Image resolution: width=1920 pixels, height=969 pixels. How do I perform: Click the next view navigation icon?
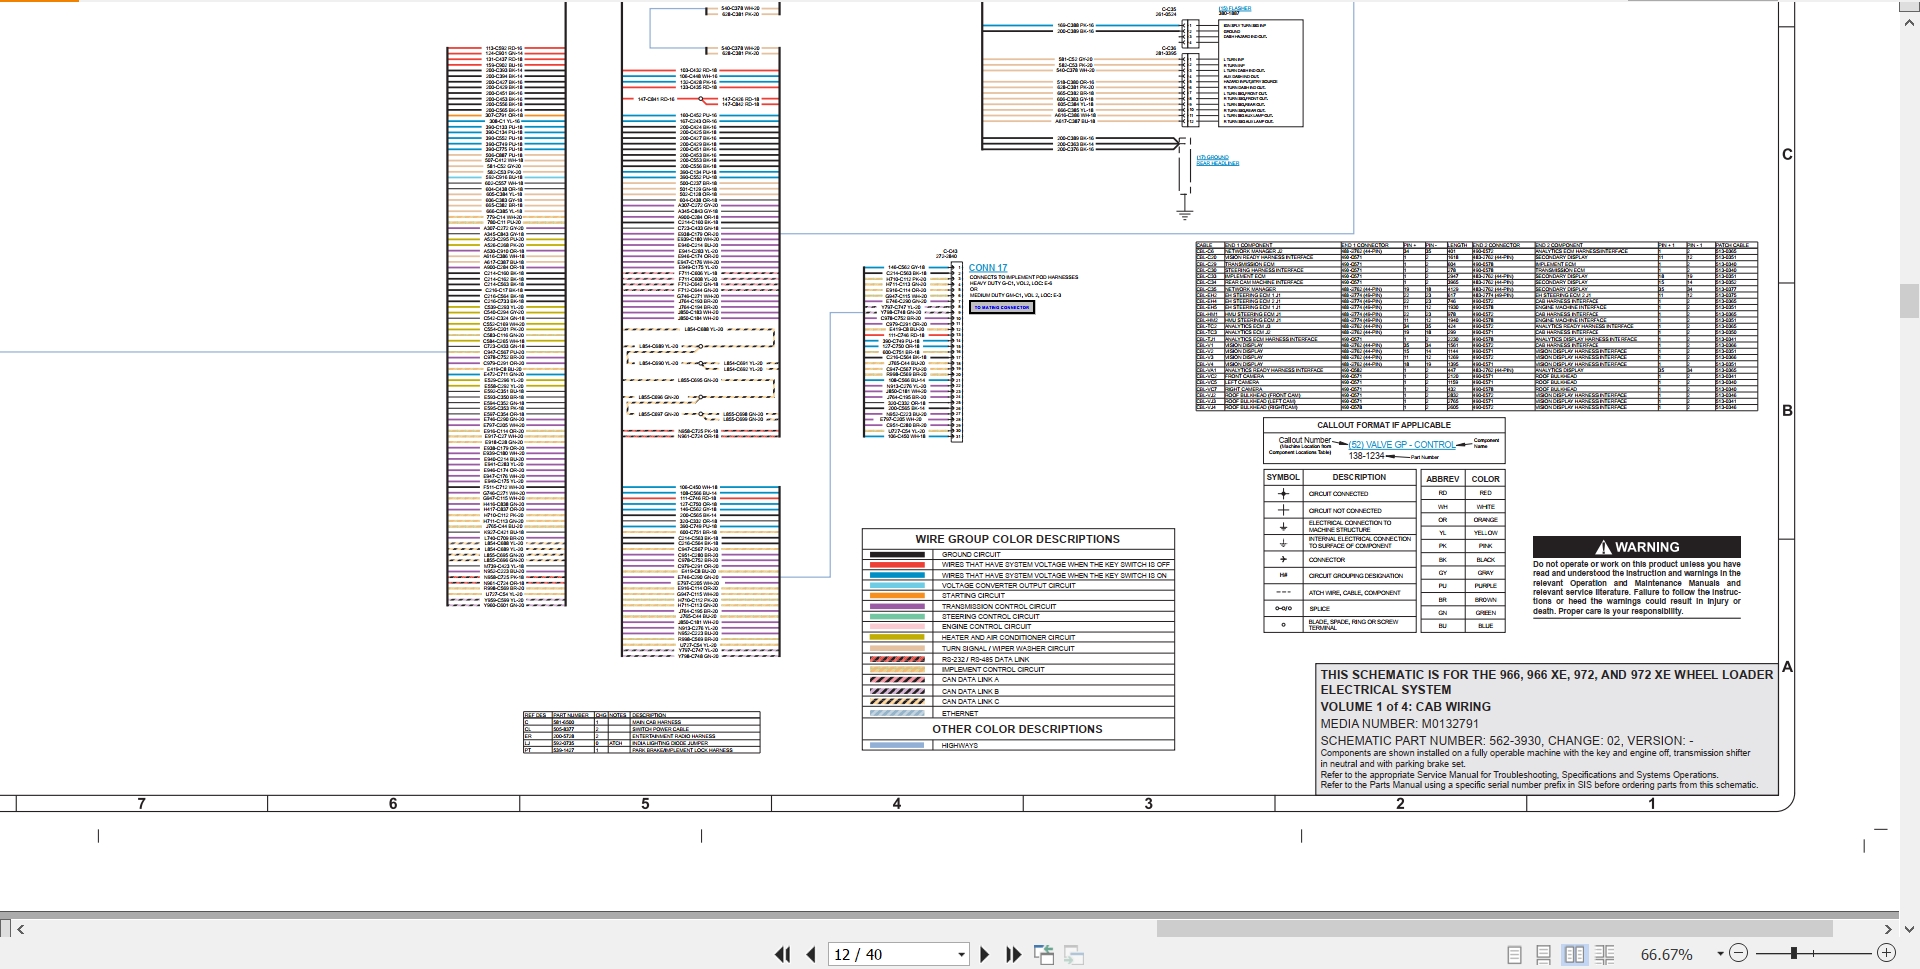tap(1074, 955)
